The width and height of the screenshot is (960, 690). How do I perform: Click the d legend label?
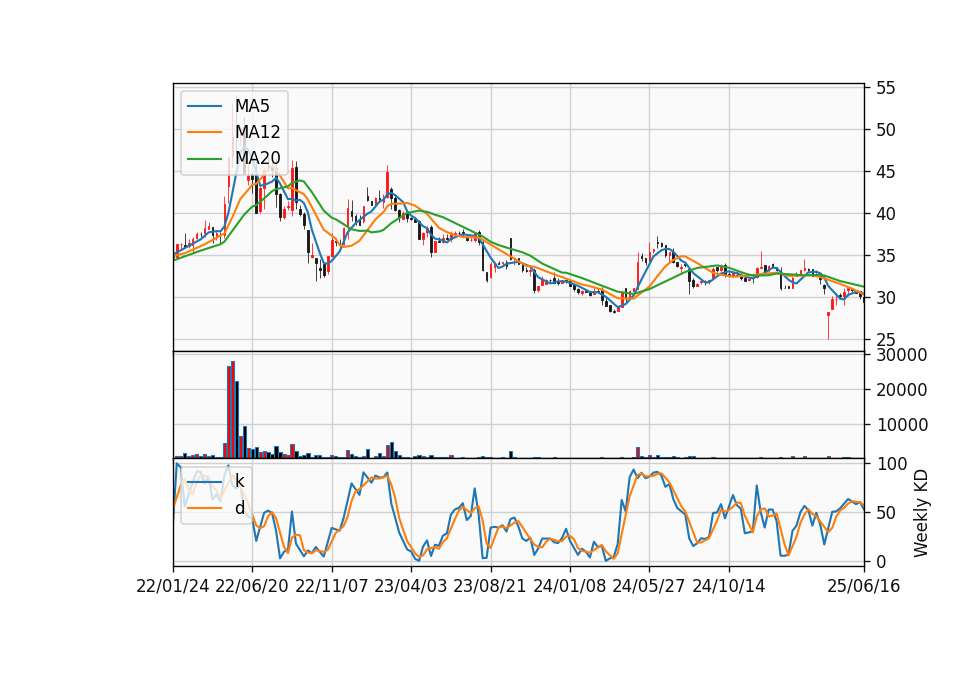point(239,508)
